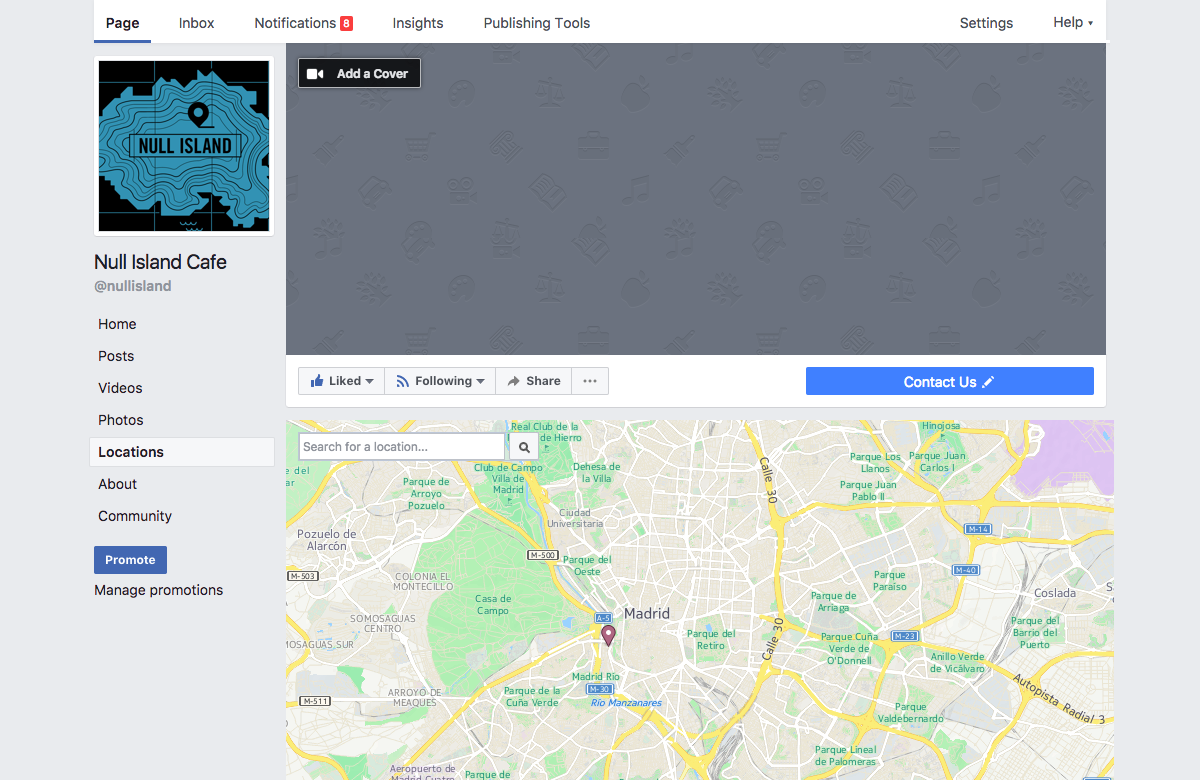Click the Parque de la Cuña Verde label
Screen dimensions: 1200x780
click(532, 697)
